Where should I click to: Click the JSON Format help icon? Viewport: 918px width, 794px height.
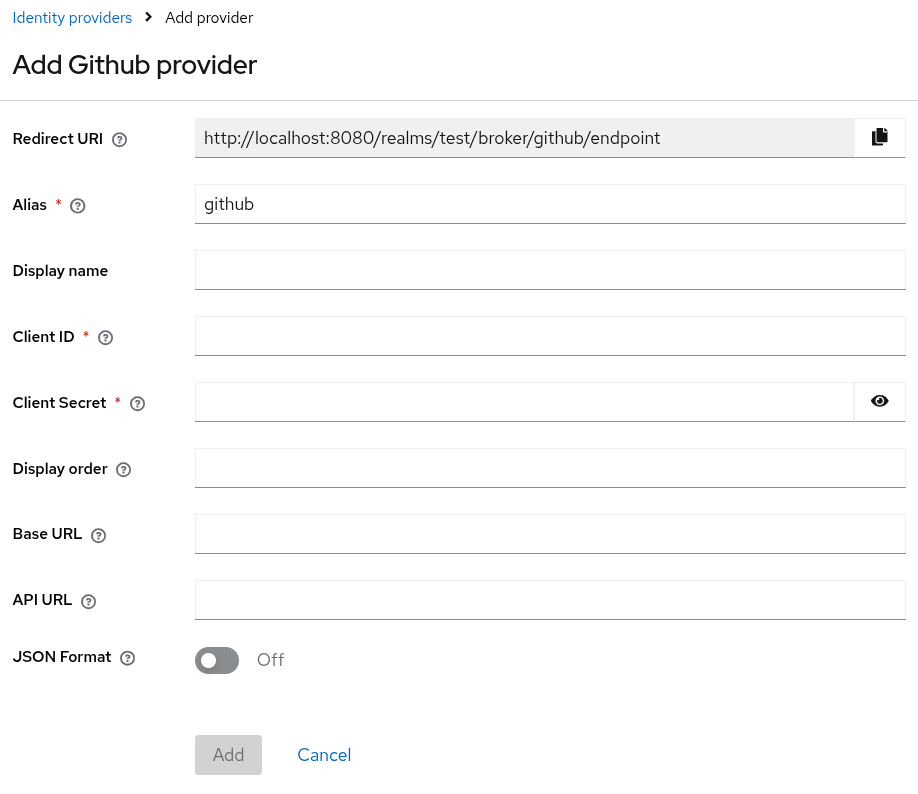[127, 658]
